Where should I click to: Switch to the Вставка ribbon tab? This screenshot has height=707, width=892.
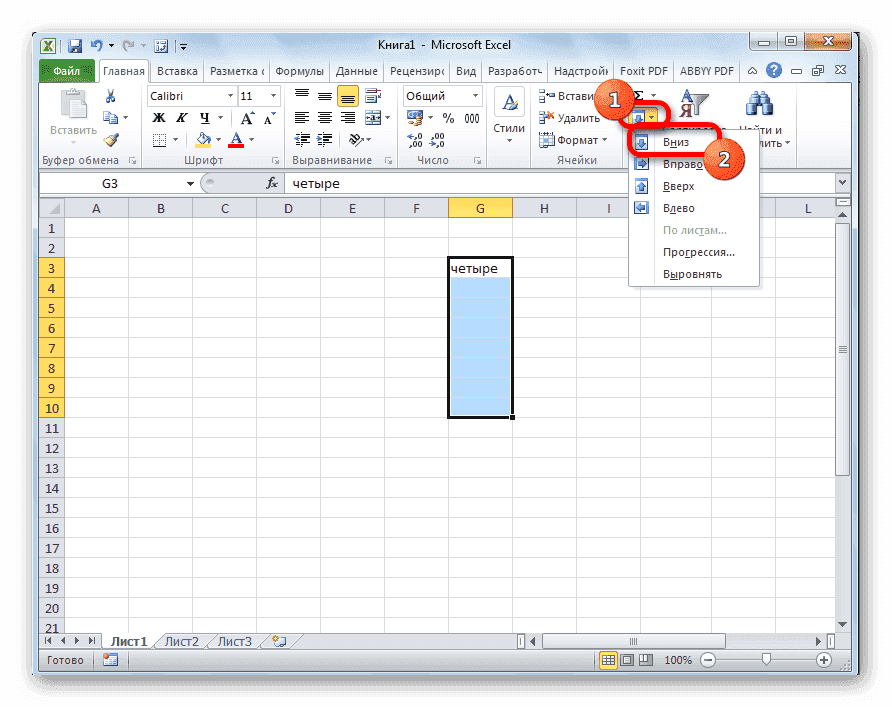tap(176, 71)
